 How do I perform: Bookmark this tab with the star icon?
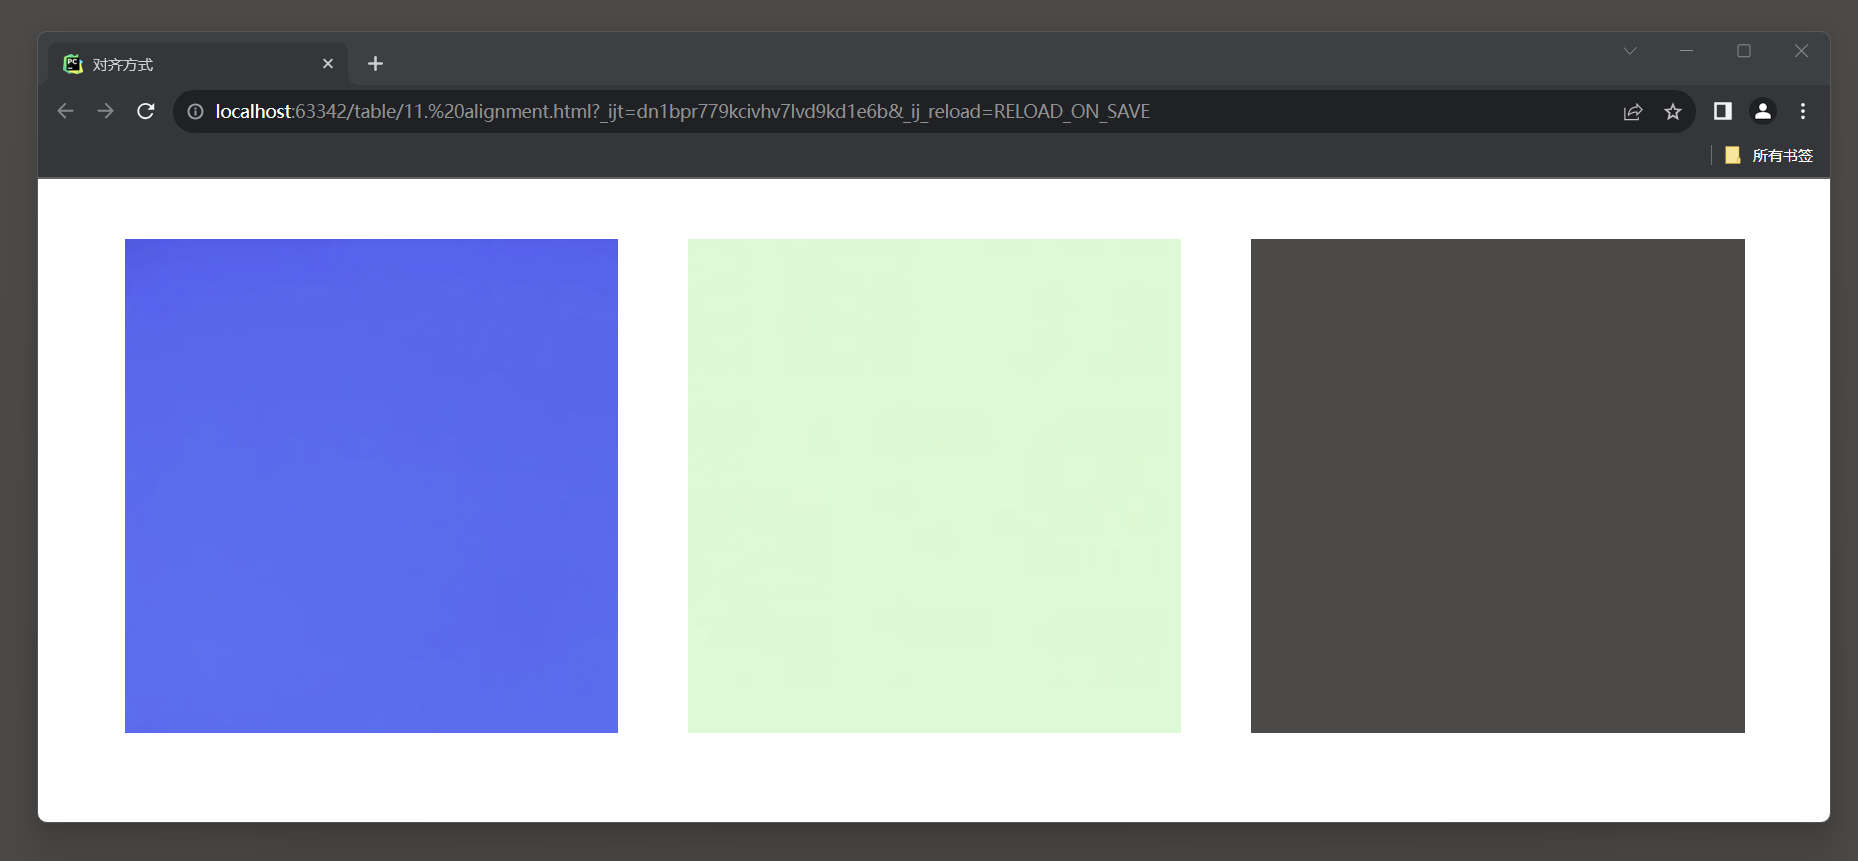pos(1673,112)
